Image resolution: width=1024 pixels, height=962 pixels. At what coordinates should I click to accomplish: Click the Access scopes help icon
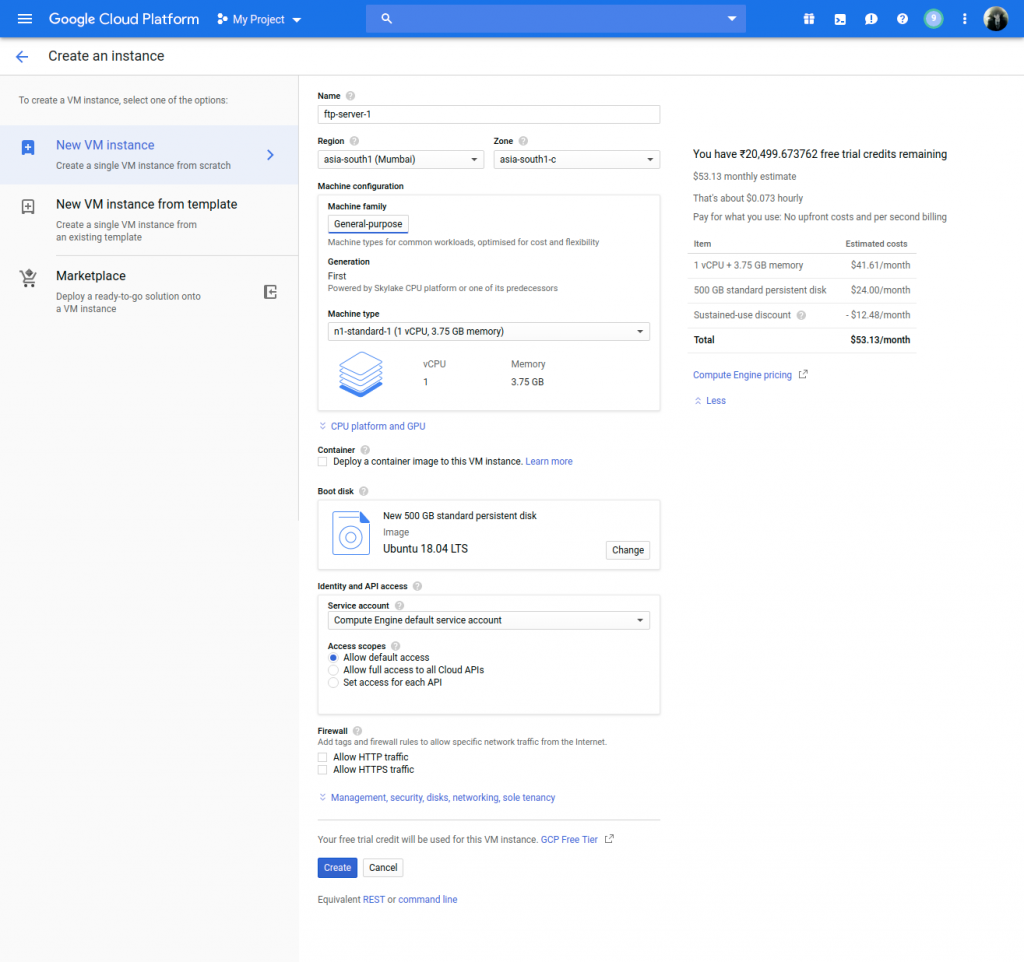[396, 647]
